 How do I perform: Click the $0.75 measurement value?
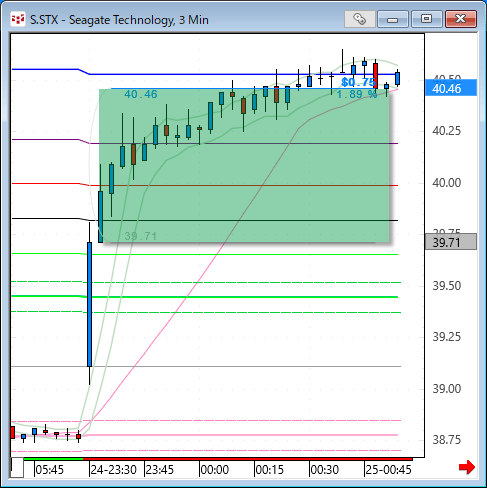pyautogui.click(x=358, y=82)
